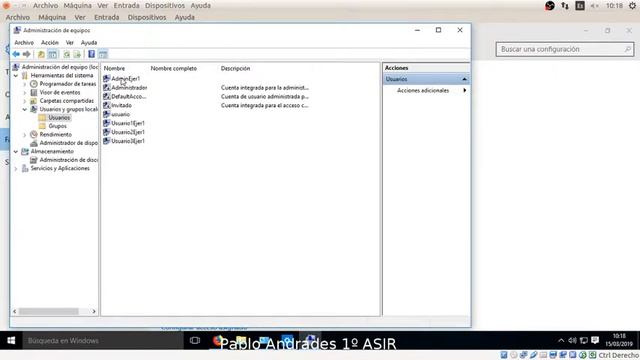Open Ayuda menu in Administración de equipos
The width and height of the screenshot is (640, 360).
(x=89, y=42)
